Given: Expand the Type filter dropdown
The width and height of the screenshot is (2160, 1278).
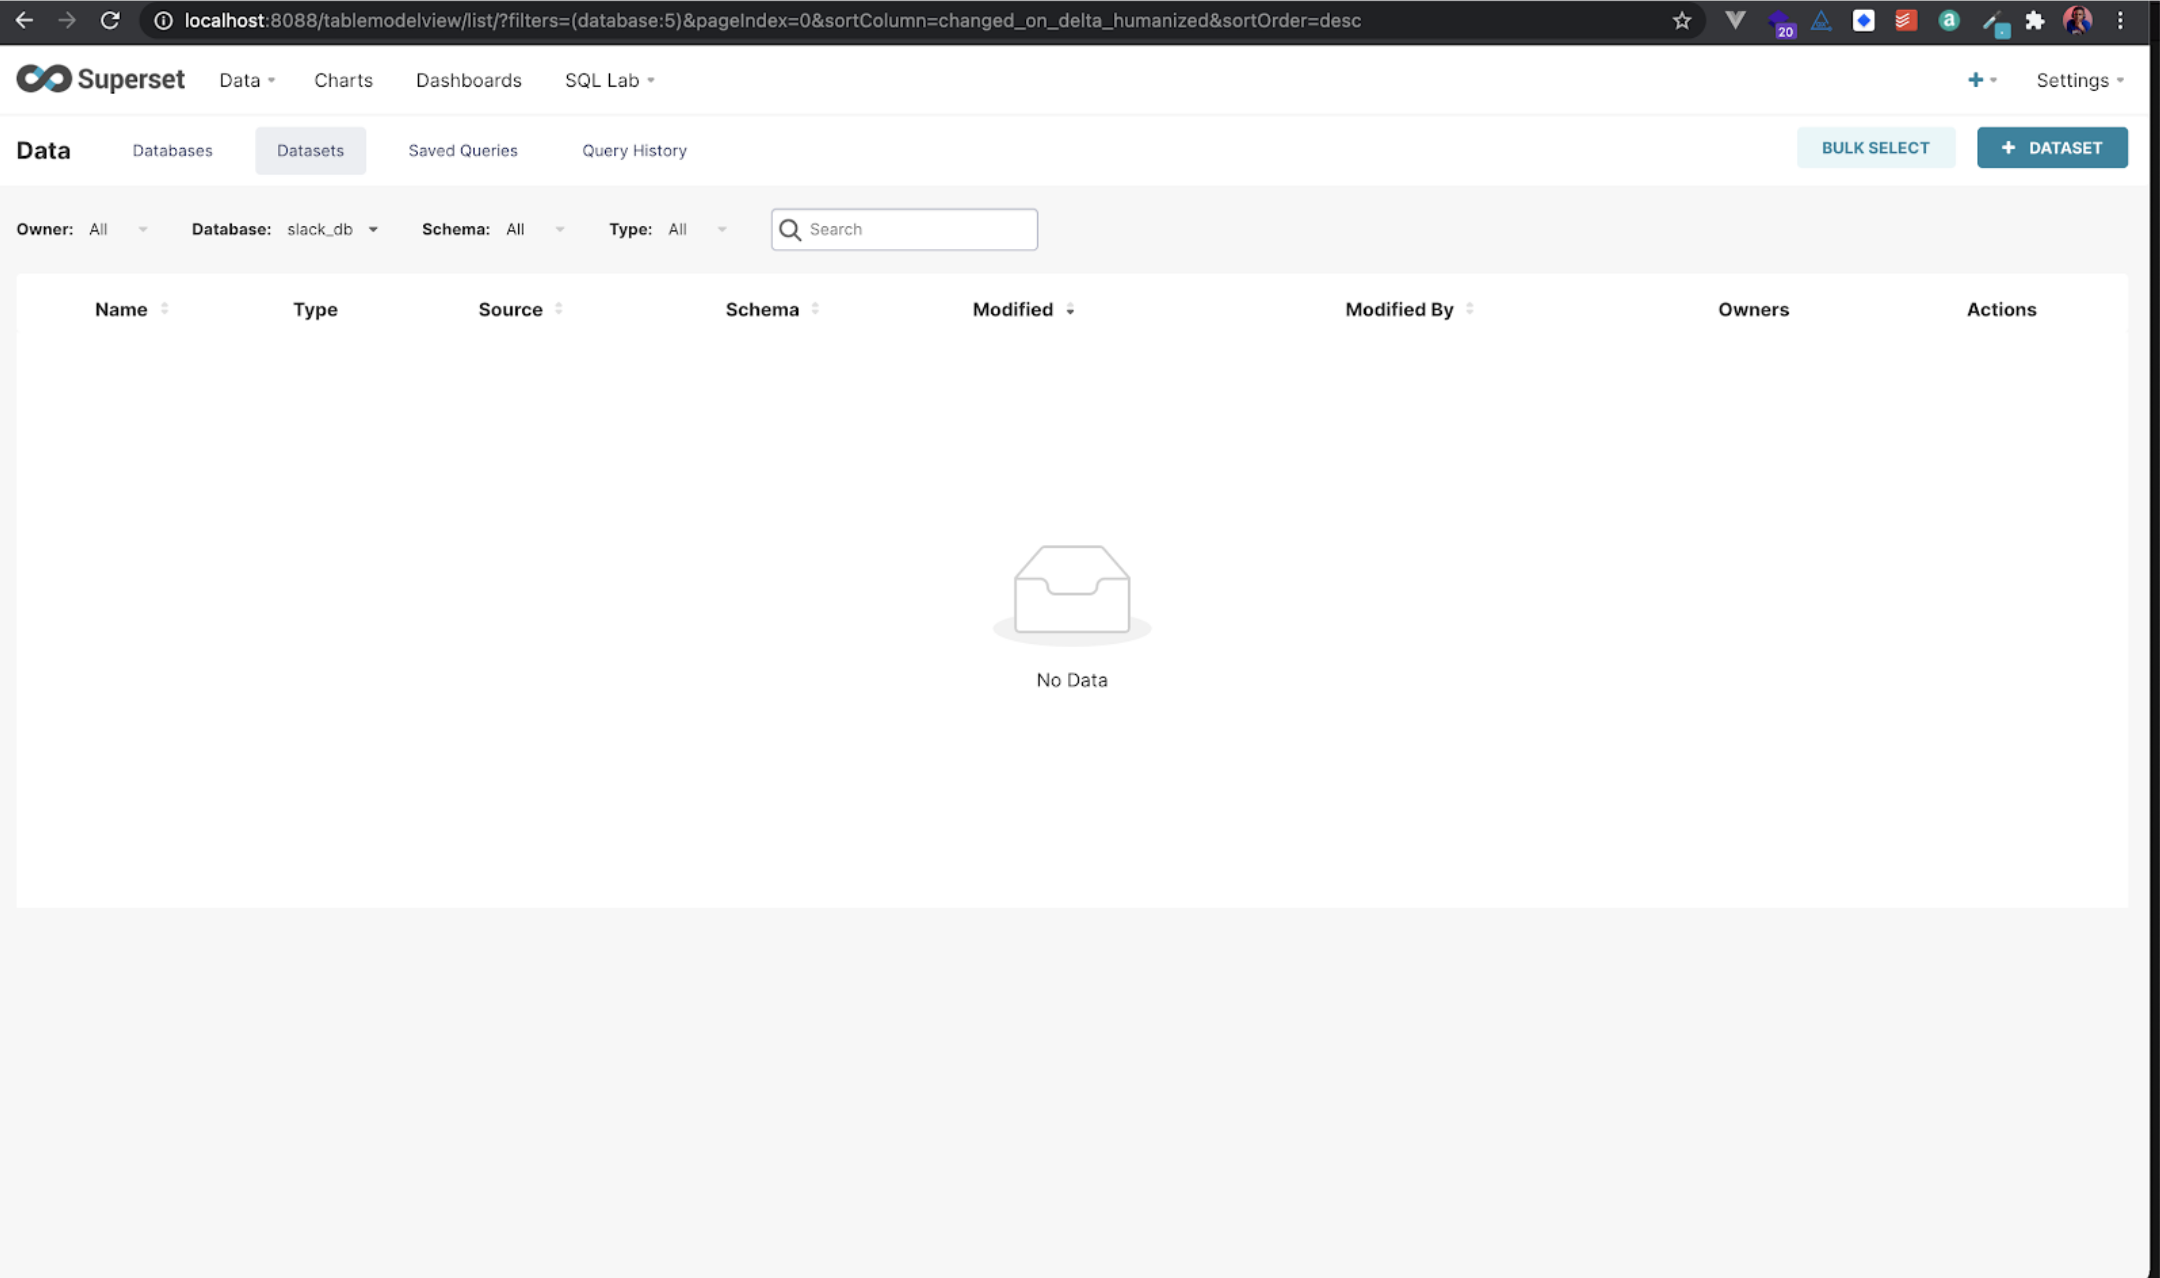Looking at the screenshot, I should click(x=697, y=229).
